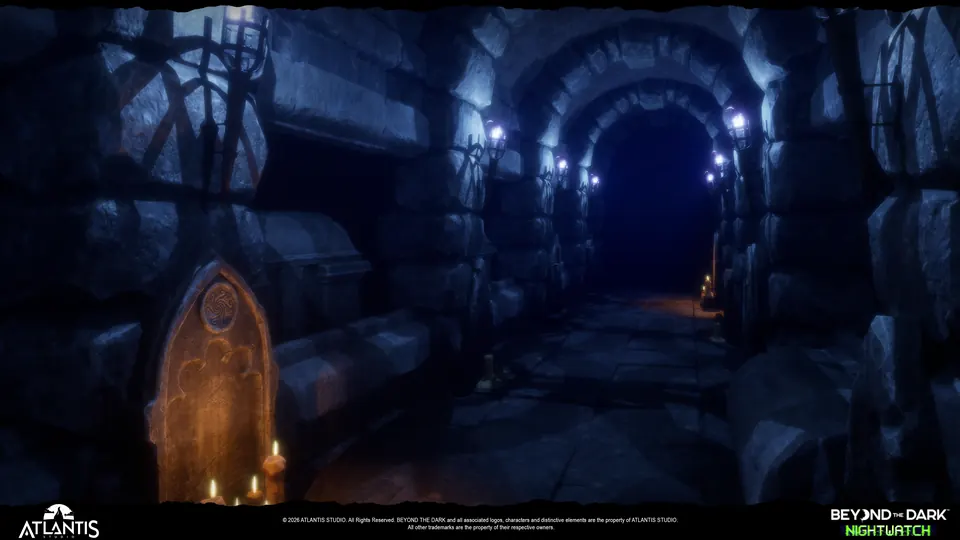The width and height of the screenshot is (960, 540).
Task: Click the Atlantis Studio logo
Action: point(59,521)
